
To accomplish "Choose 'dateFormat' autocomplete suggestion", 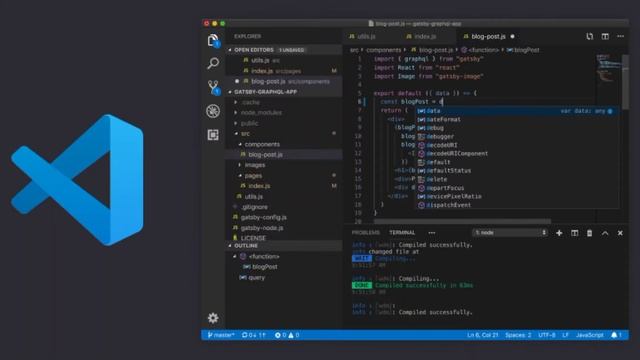I will pos(517,119).
